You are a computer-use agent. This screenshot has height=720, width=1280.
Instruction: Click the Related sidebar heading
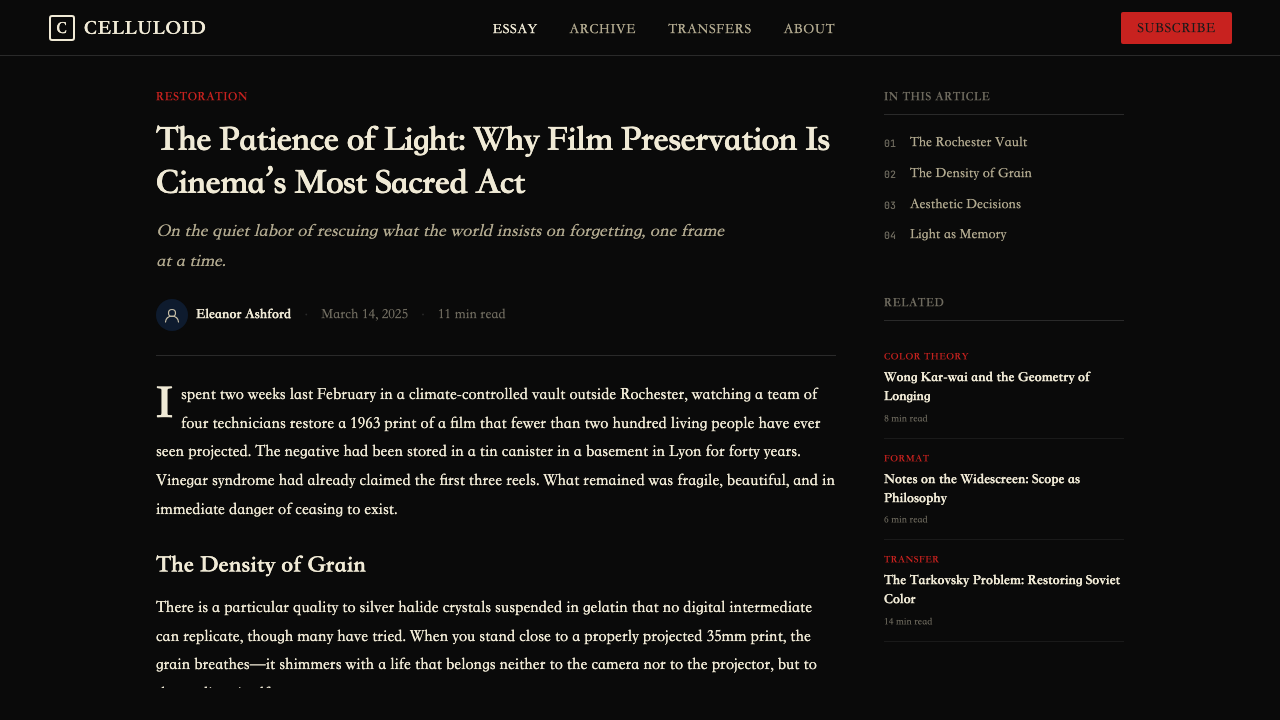tap(914, 303)
